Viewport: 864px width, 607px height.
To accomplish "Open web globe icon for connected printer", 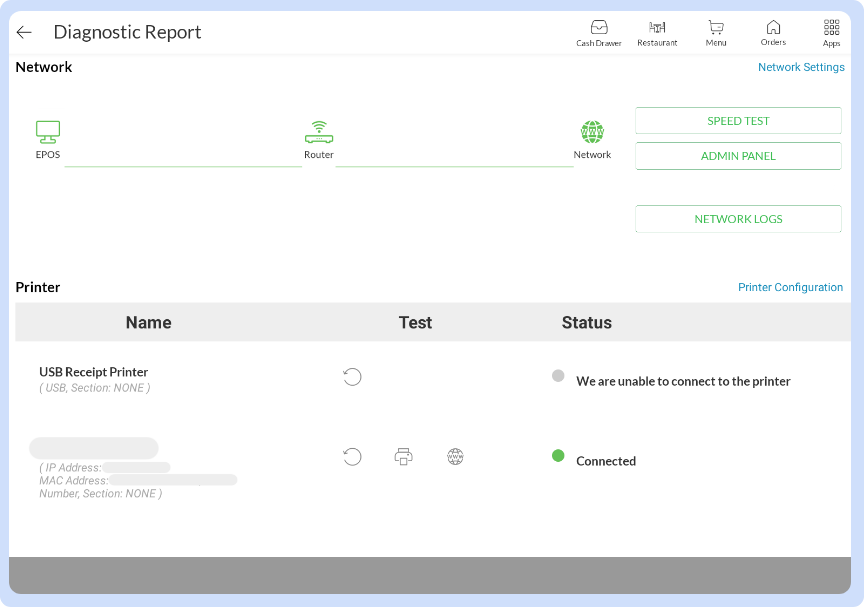I will coord(455,457).
